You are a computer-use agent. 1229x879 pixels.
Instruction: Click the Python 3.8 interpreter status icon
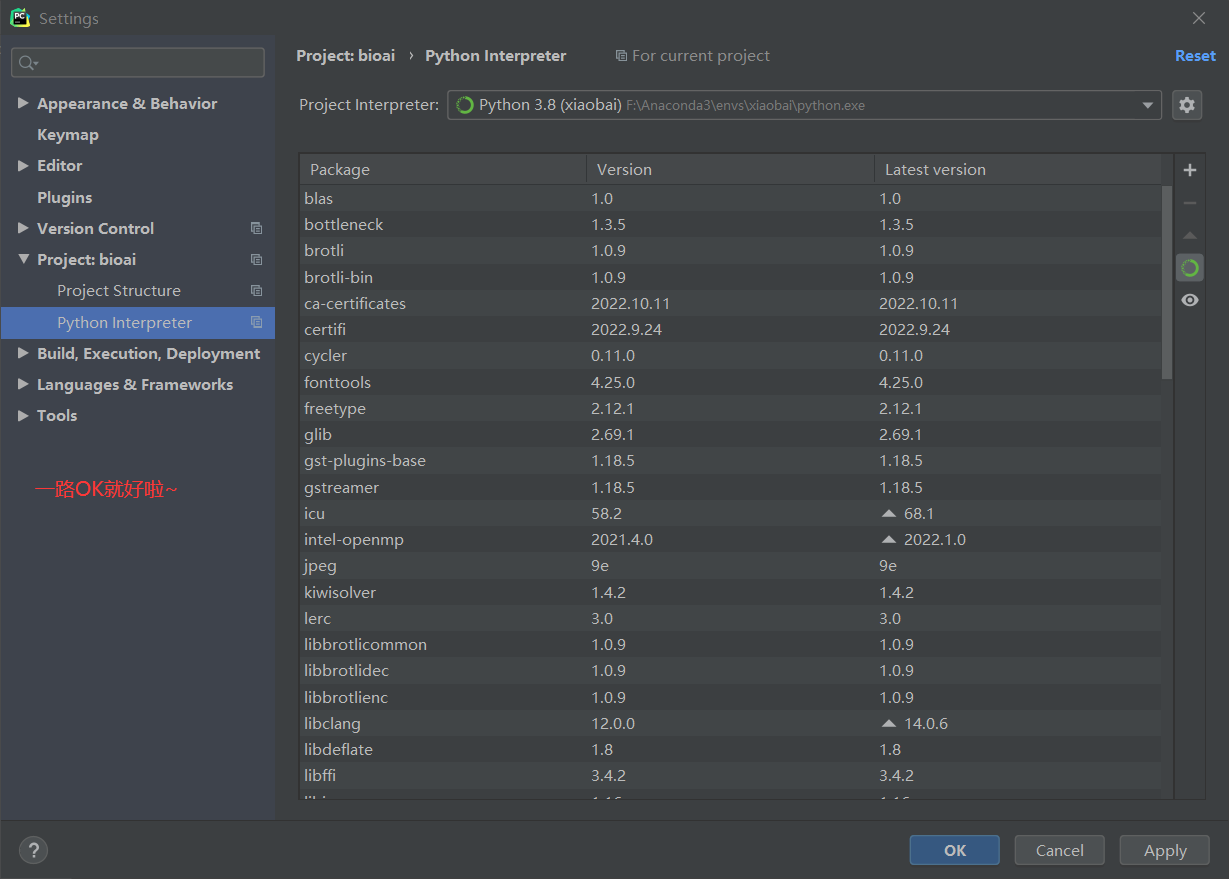465,105
